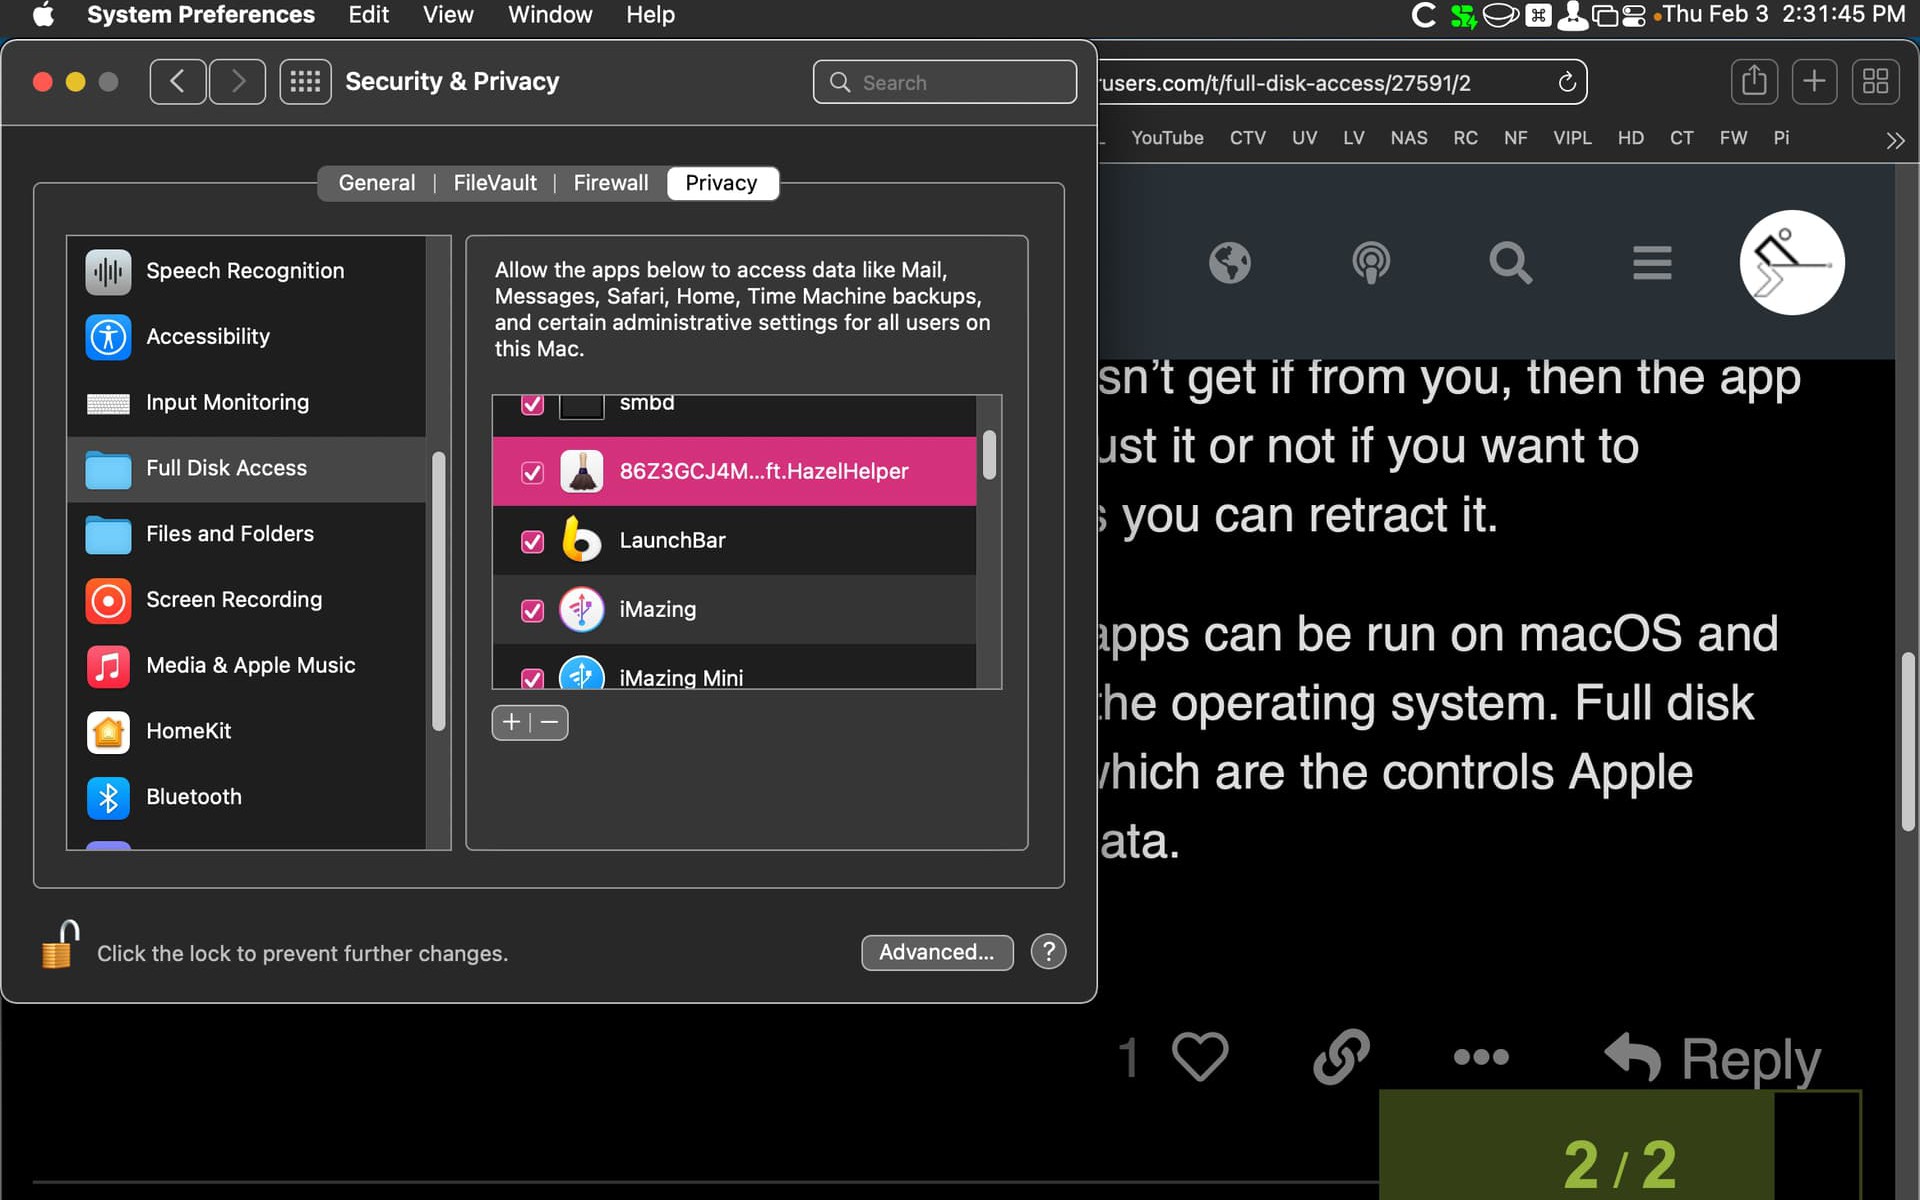
Task: Show Safari tab overview
Action: tap(1875, 82)
